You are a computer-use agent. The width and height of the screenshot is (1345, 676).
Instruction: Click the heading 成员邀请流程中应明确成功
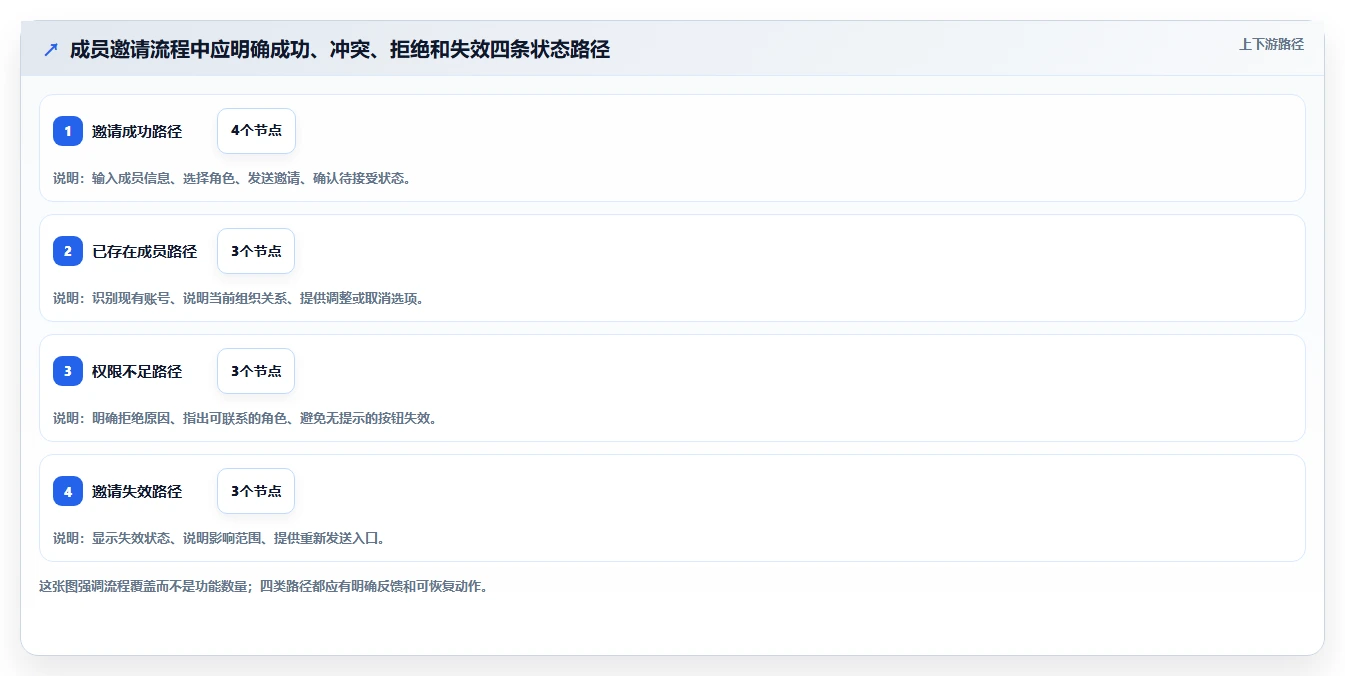coord(340,49)
